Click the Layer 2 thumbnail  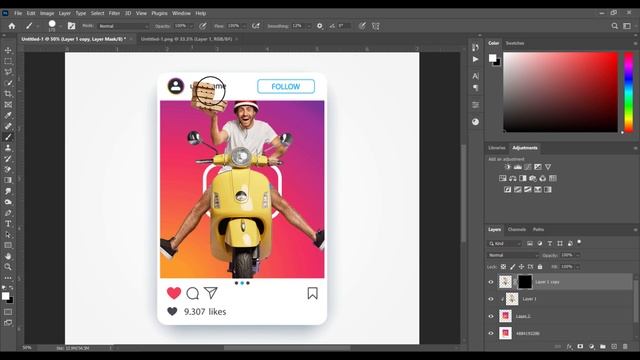(505, 316)
